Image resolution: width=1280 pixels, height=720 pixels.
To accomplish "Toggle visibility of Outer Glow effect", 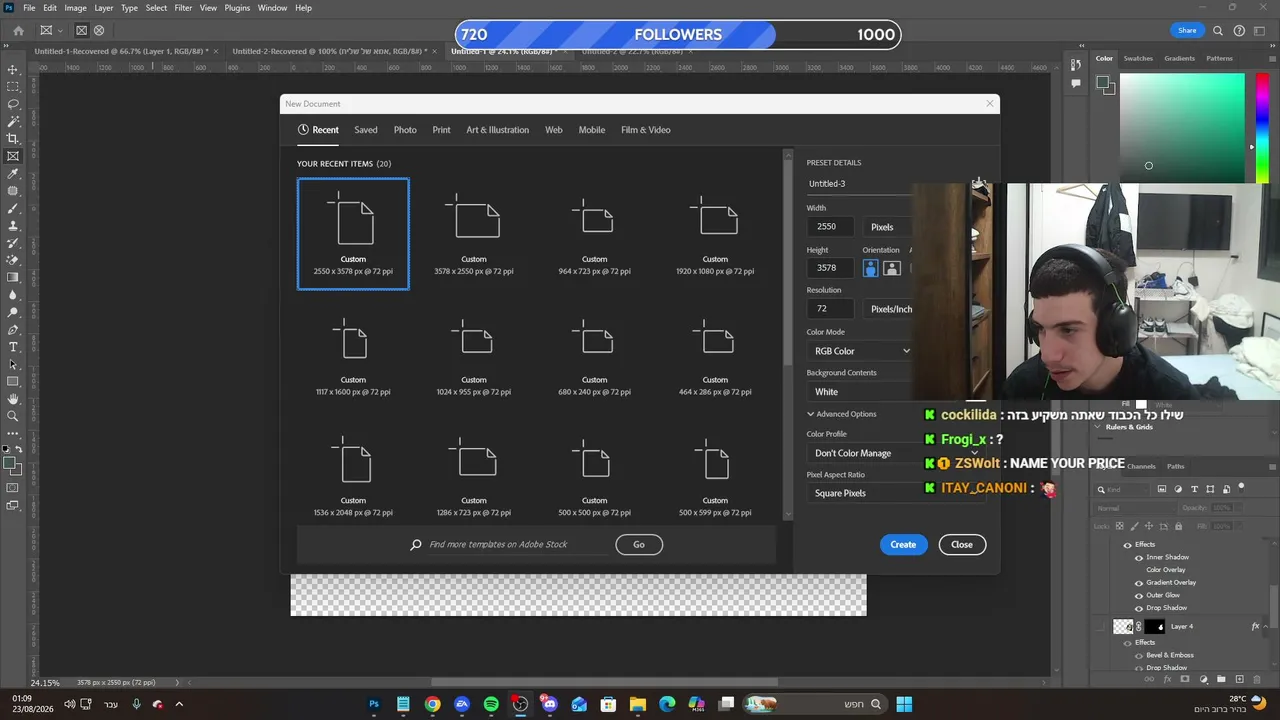I will (1138, 595).
